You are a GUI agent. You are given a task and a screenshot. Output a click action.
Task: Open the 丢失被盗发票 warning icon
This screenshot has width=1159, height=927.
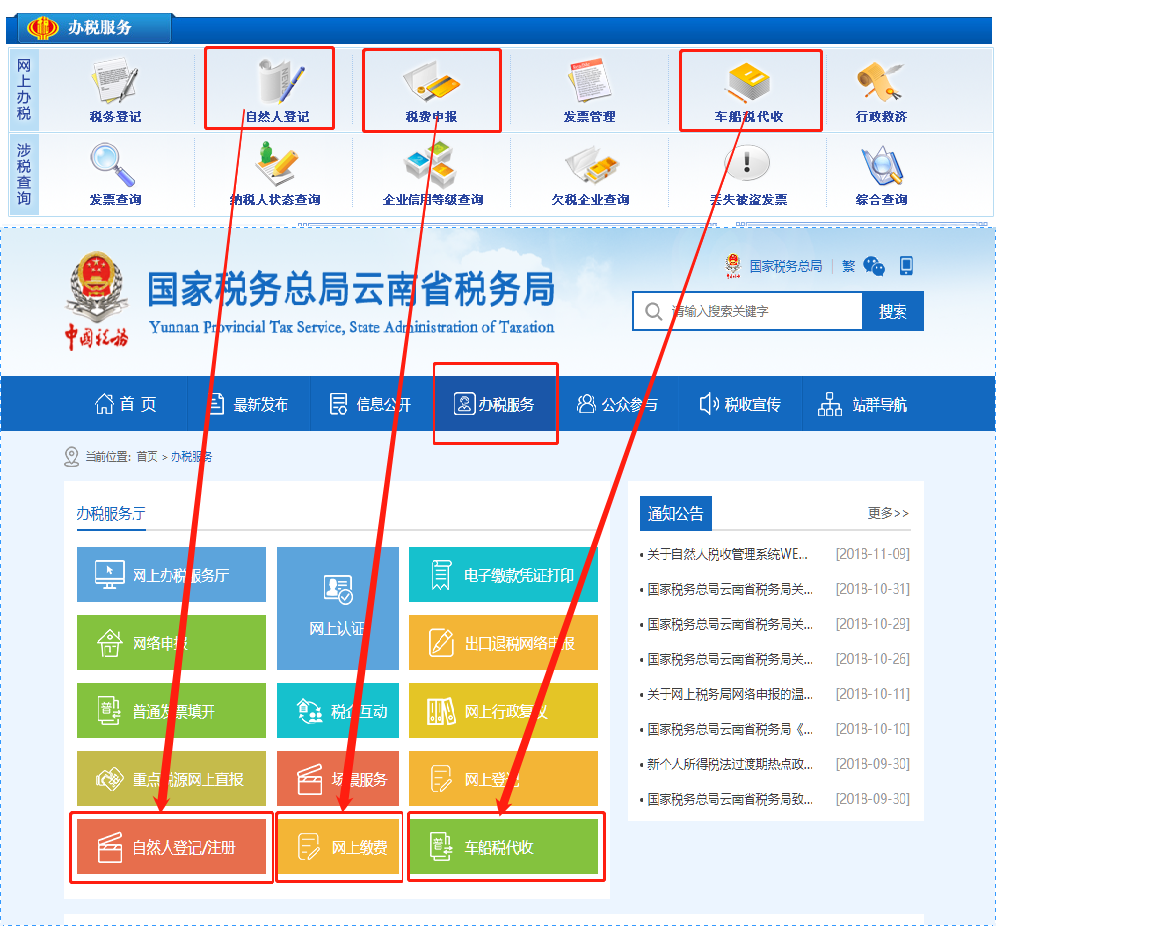coord(748,174)
